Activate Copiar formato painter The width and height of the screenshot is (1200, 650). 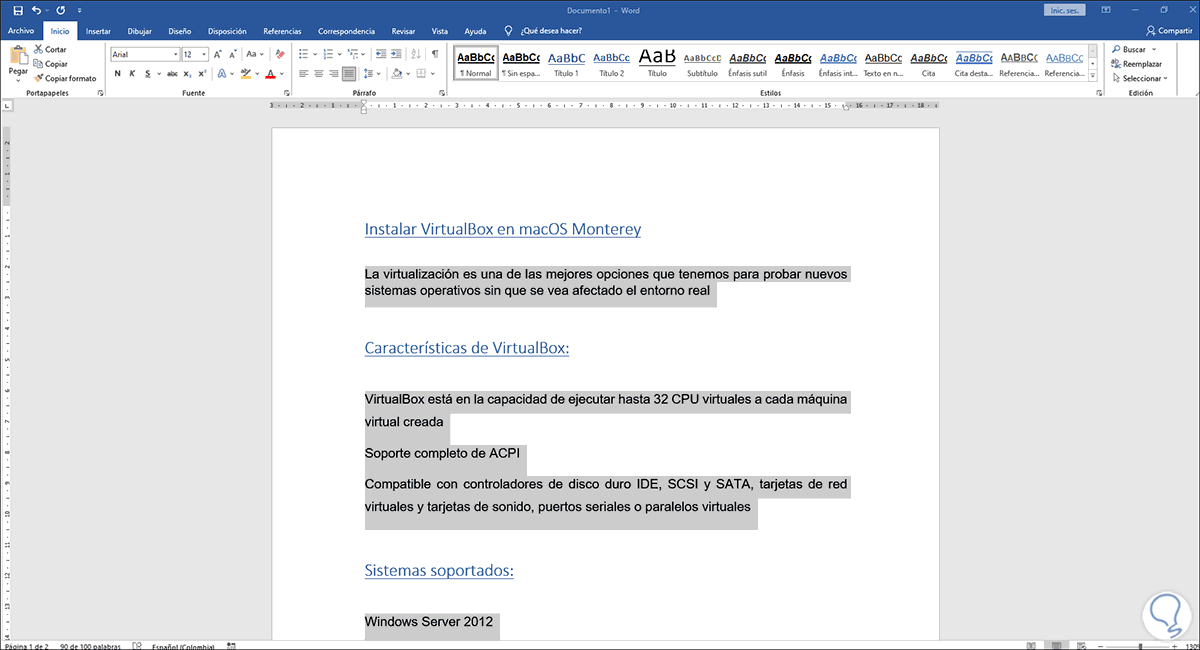tap(65, 78)
